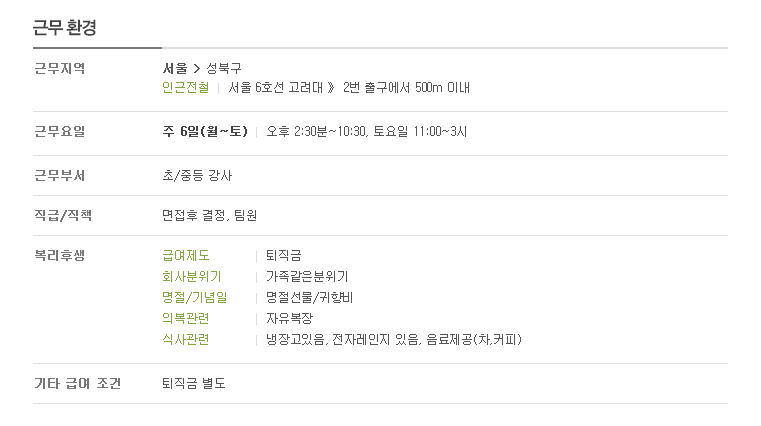
Task: Click the 면접후 결정, 팀원 position text
Action: (x=210, y=215)
